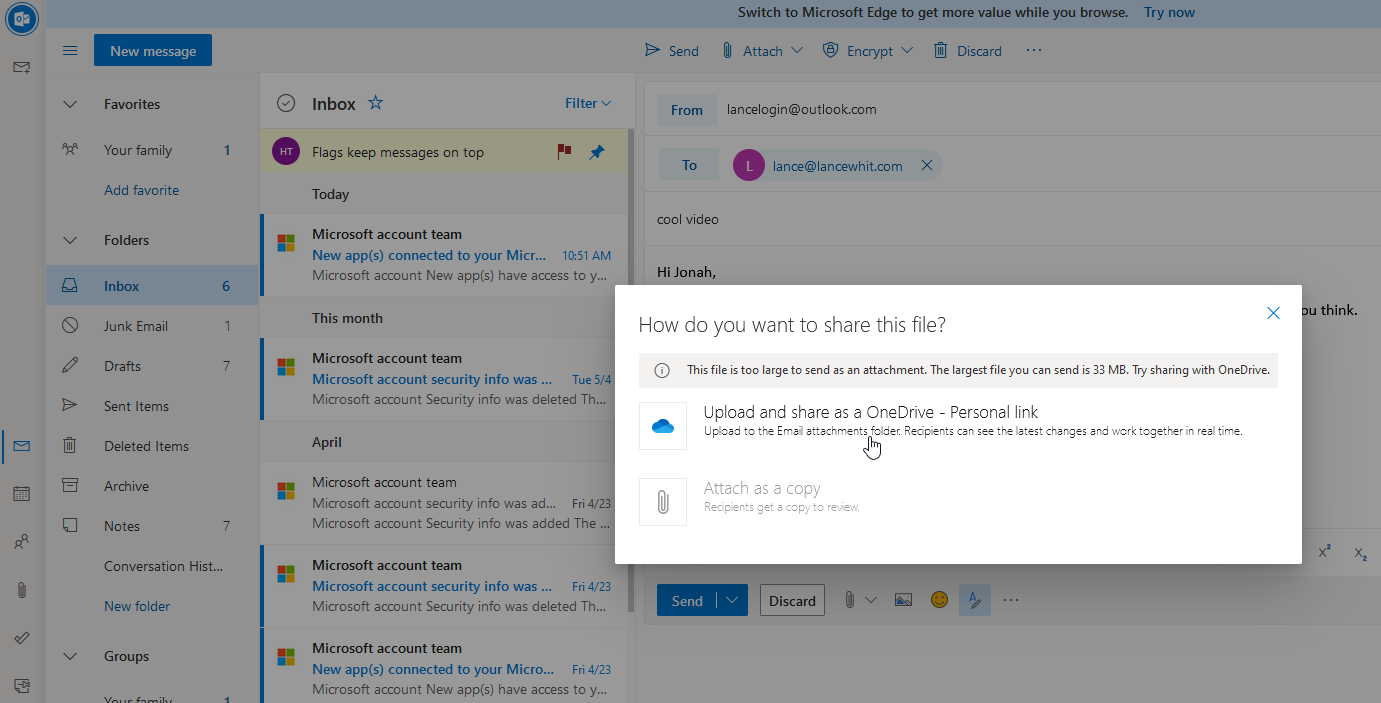The width and height of the screenshot is (1381, 703).
Task: Click the top toolbar Send item
Action: (672, 51)
